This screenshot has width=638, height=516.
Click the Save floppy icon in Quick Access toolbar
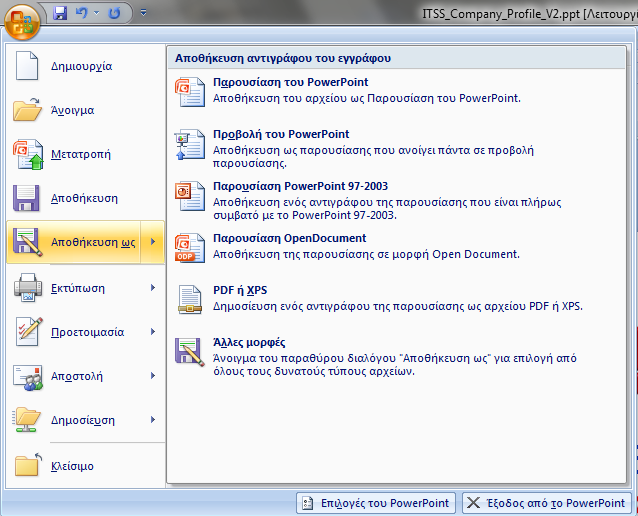60,13
